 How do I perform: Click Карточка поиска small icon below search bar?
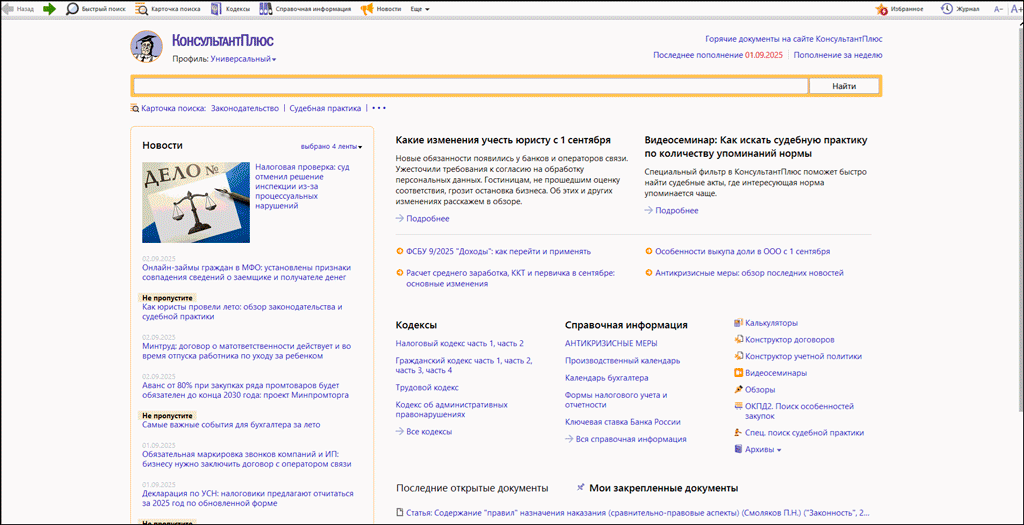coord(135,108)
